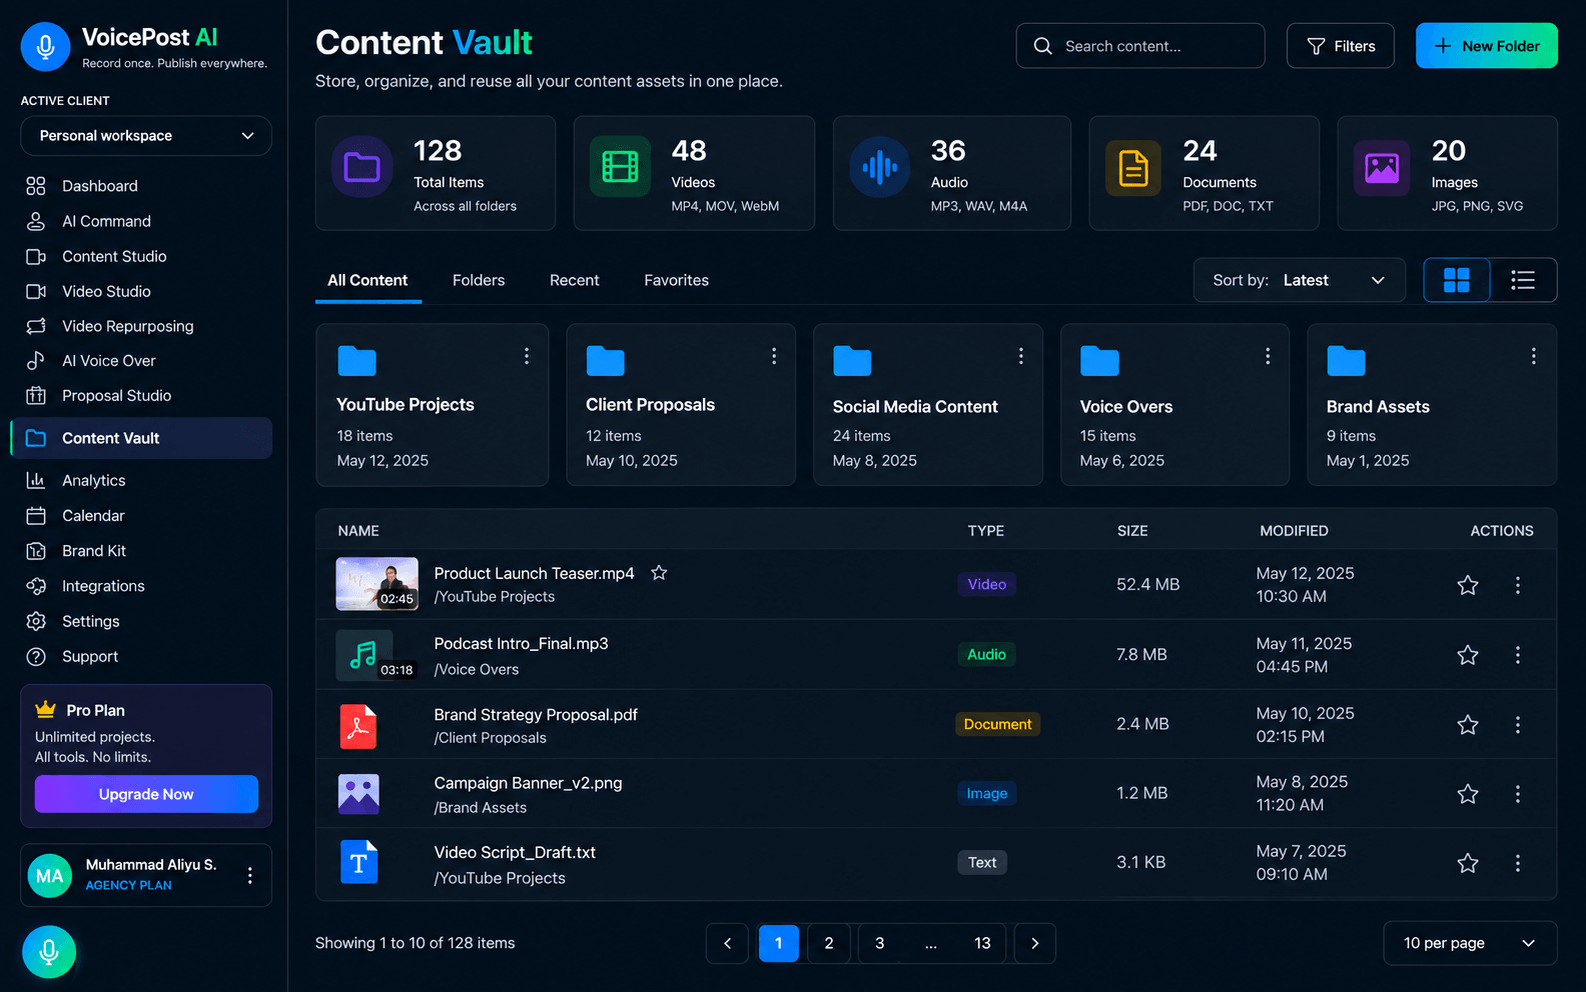Switch to the Folders tab
The image size is (1586, 992).
(479, 280)
